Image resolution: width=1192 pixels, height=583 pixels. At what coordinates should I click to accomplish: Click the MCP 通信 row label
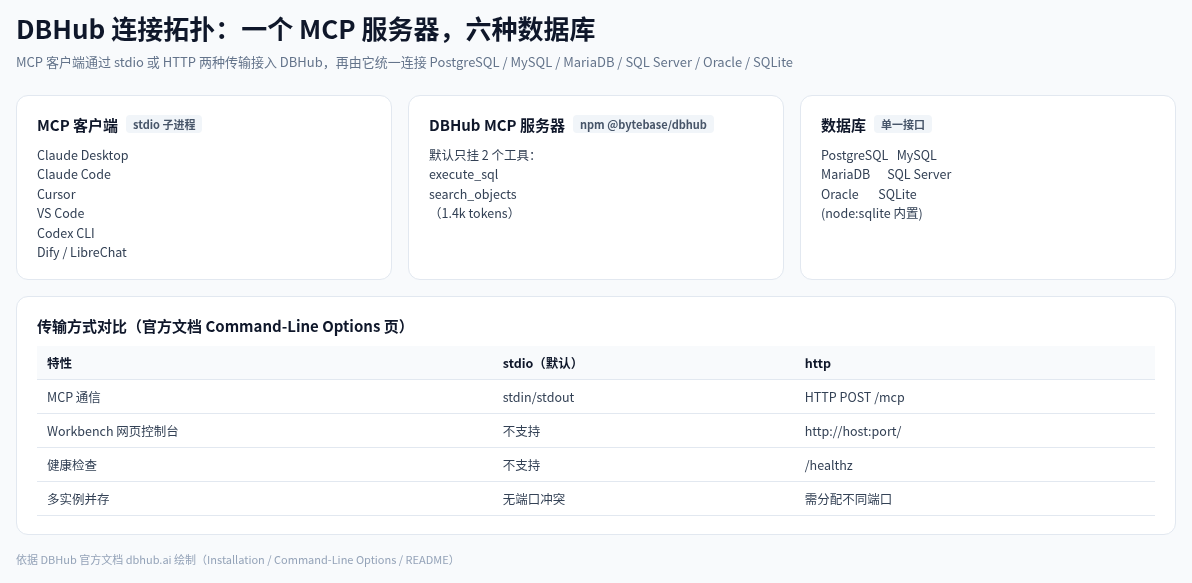[73, 397]
